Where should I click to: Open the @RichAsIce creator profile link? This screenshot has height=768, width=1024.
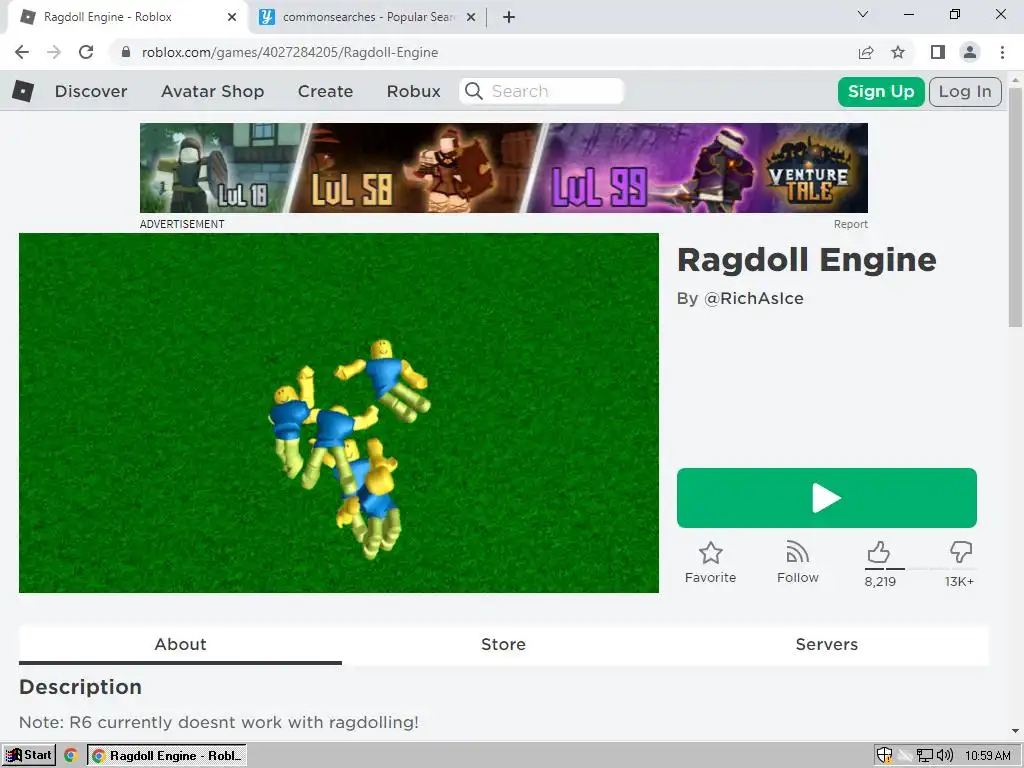tap(754, 298)
